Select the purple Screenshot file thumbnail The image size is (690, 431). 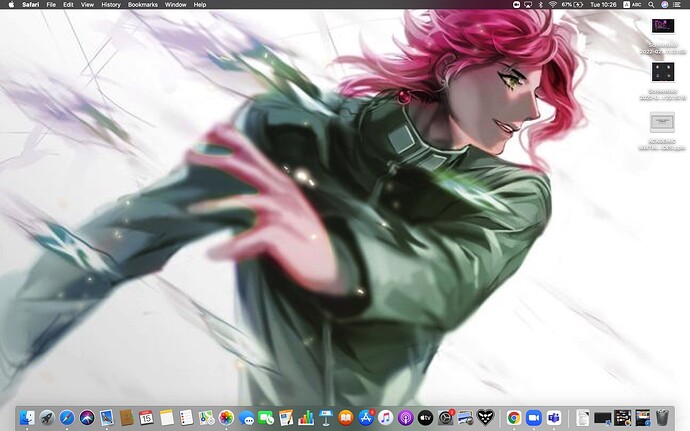pos(663,26)
